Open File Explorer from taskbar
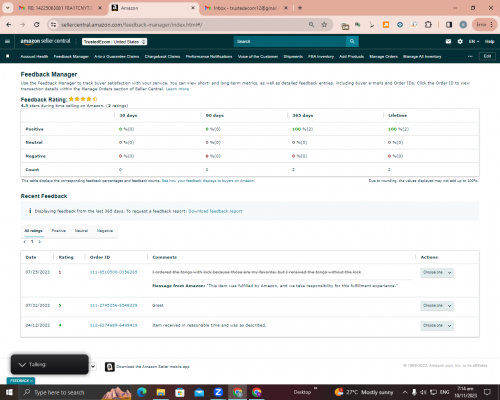 pyautogui.click(x=161, y=392)
